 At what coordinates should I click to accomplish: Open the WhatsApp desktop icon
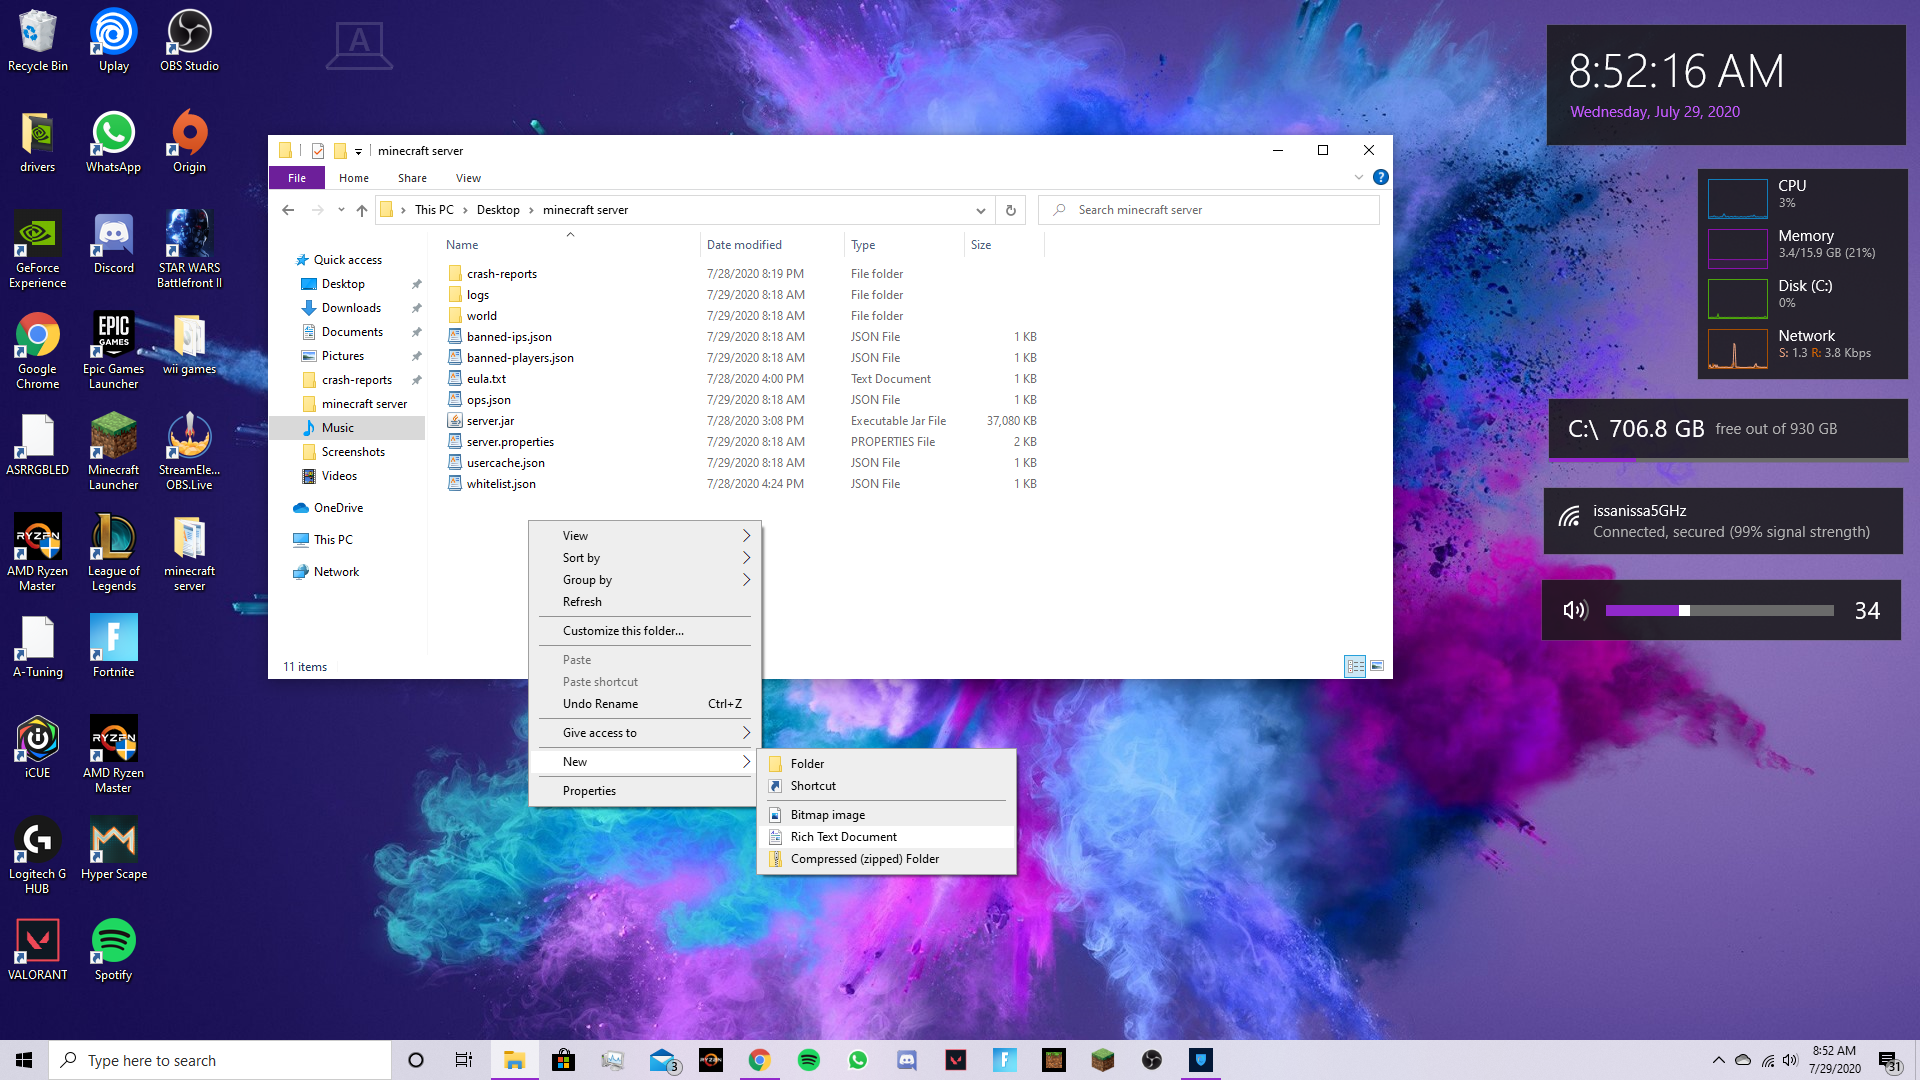point(113,142)
